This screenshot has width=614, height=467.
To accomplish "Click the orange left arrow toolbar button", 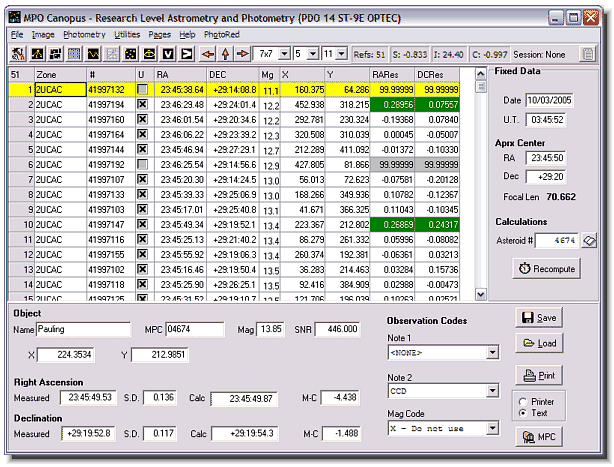I will pyautogui.click(x=208, y=54).
